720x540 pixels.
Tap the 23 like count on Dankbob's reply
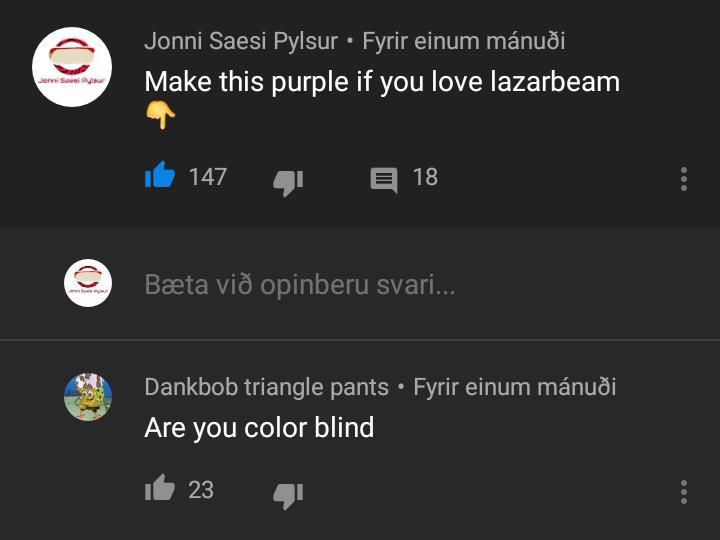201,490
